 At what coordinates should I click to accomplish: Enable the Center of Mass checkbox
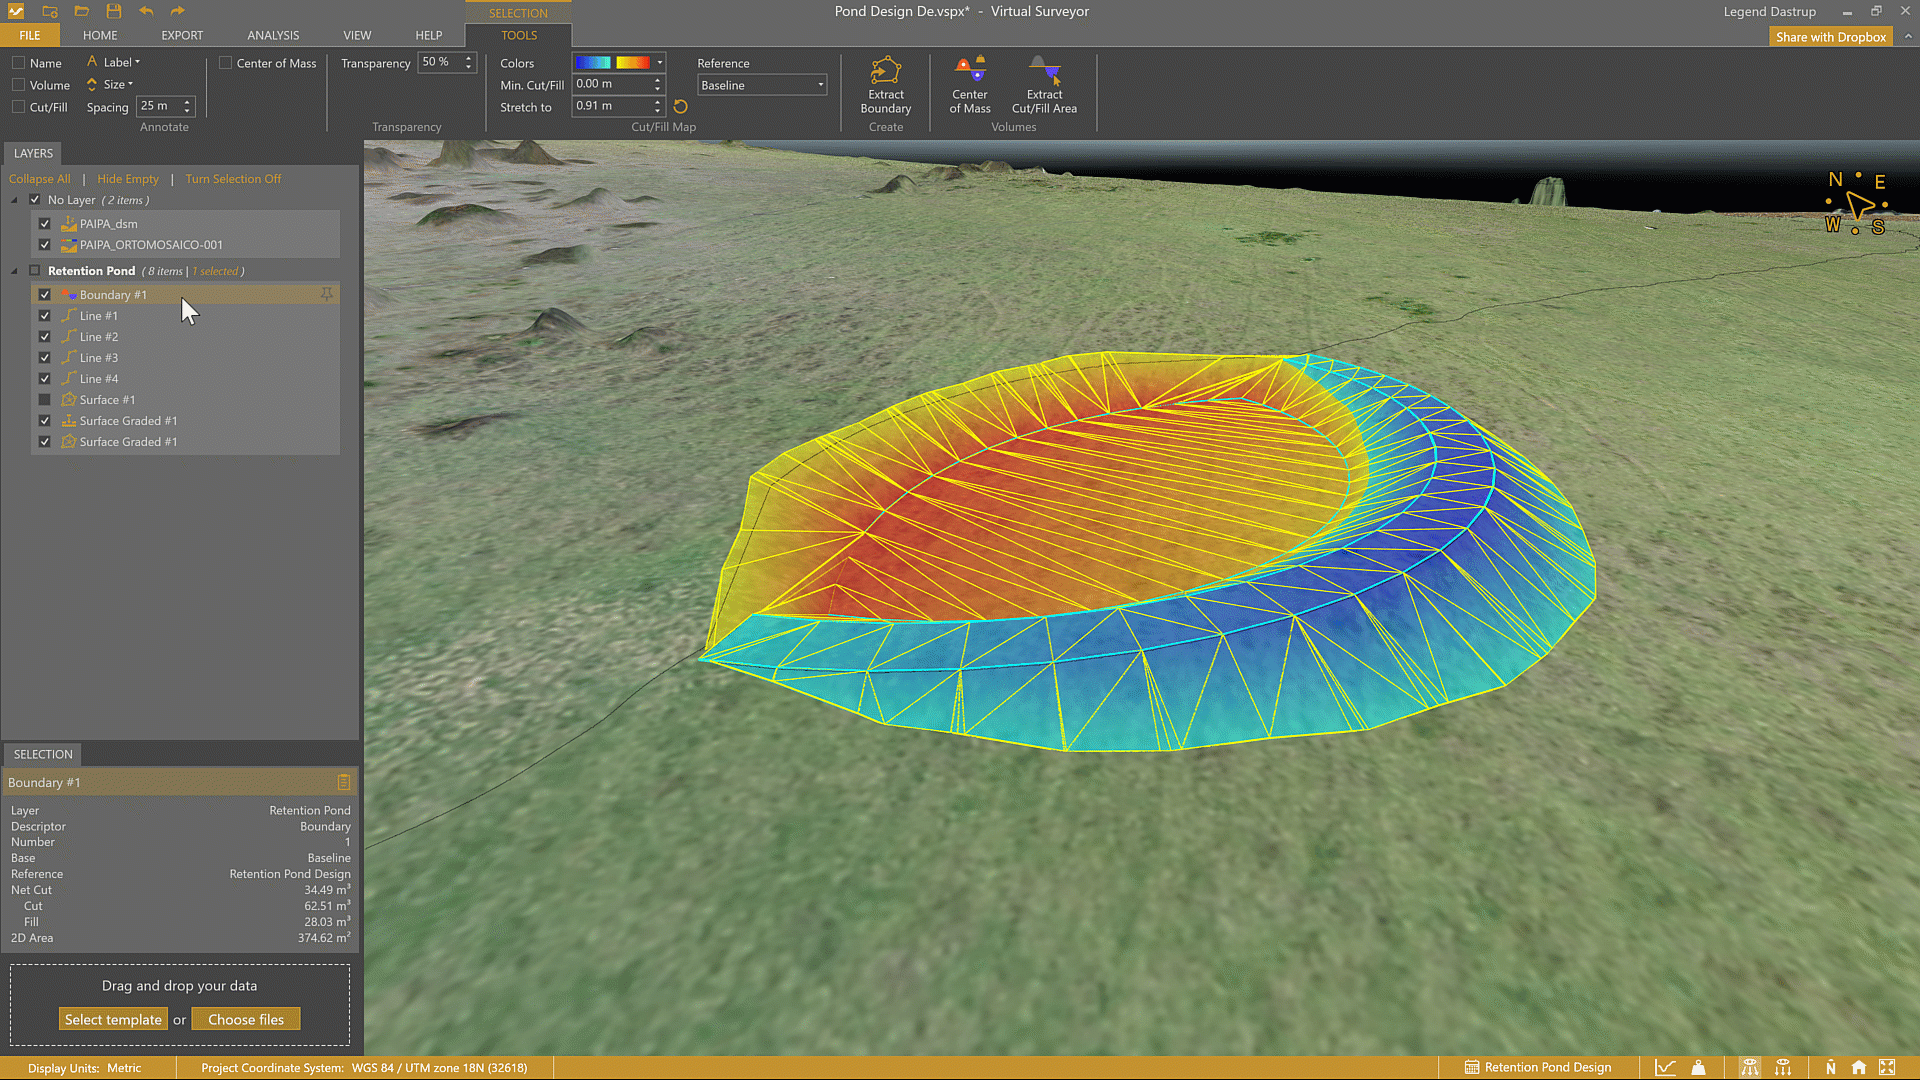click(226, 63)
